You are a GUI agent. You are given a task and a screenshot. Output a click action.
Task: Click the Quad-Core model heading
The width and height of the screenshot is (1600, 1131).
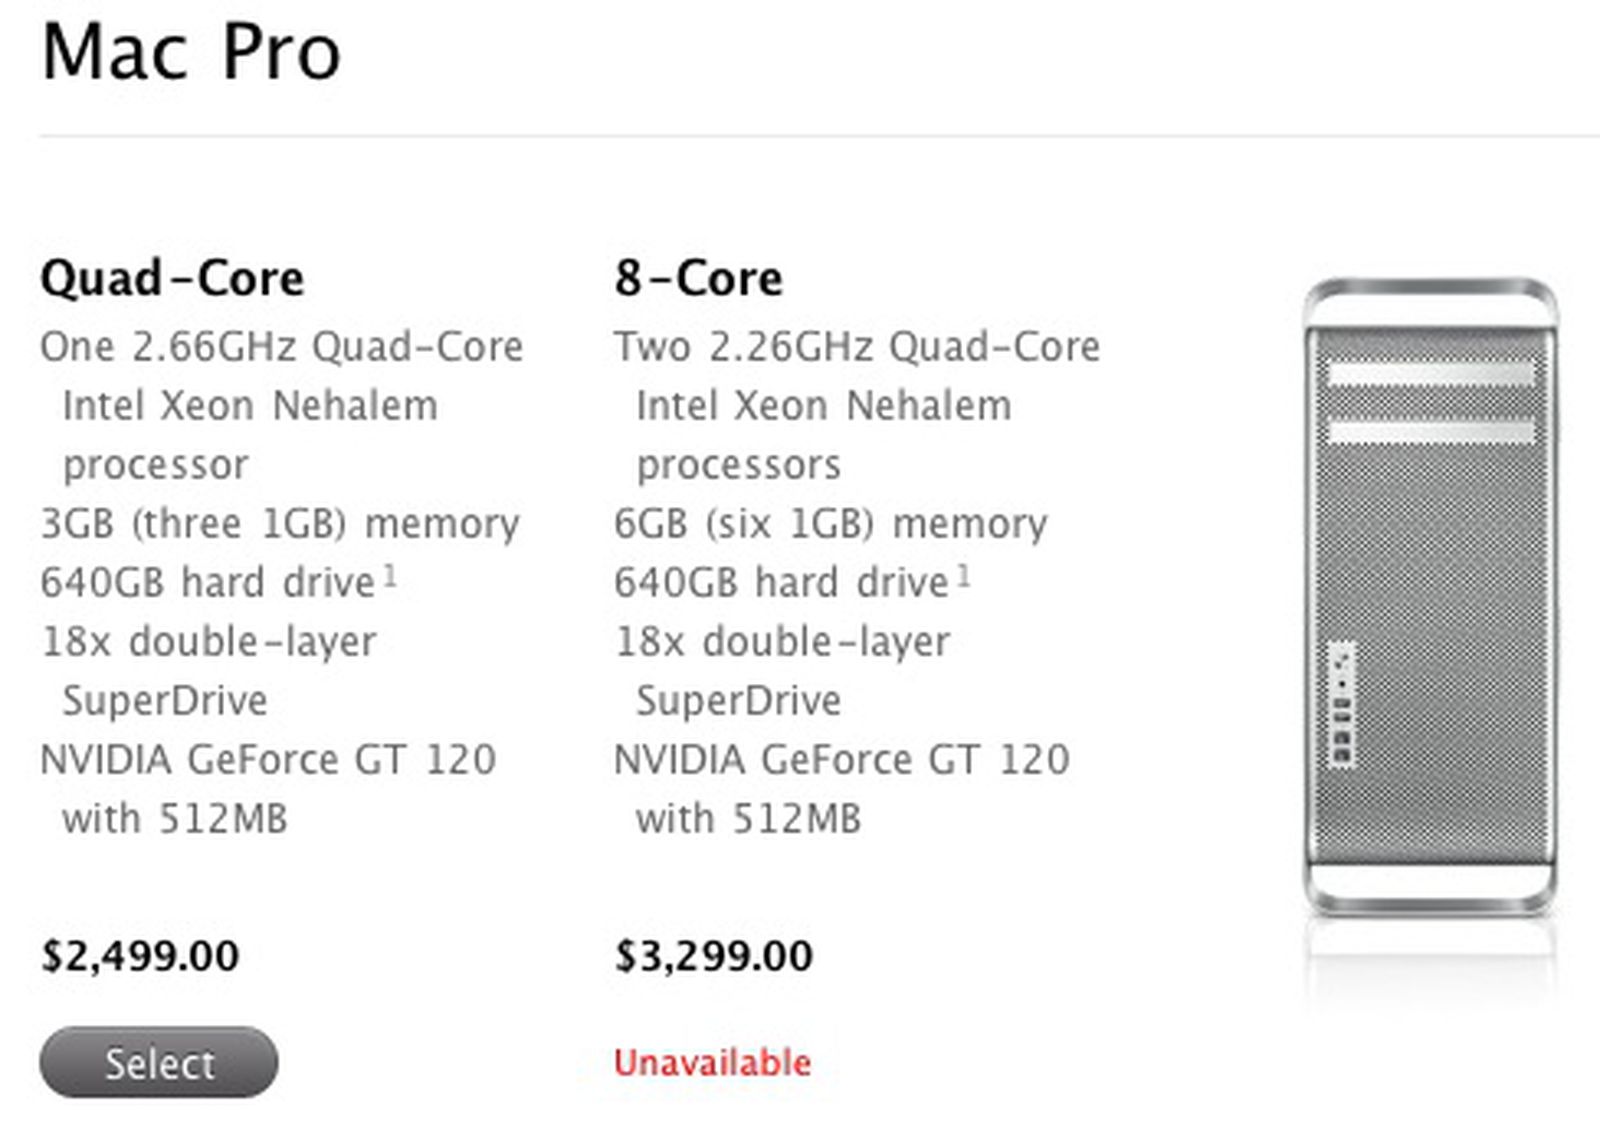[x=172, y=278]
